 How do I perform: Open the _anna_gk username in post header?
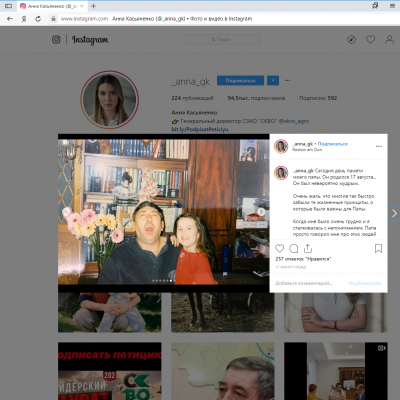[x=303, y=144]
